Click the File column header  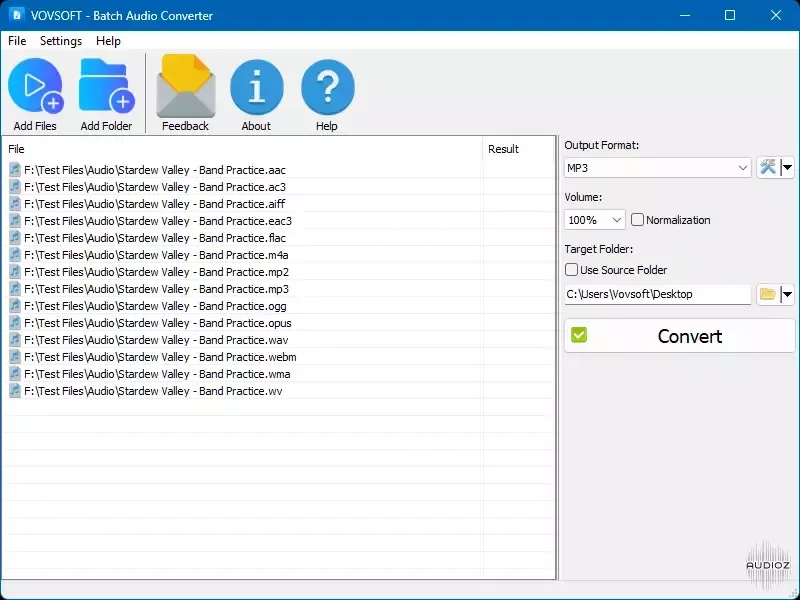242,149
